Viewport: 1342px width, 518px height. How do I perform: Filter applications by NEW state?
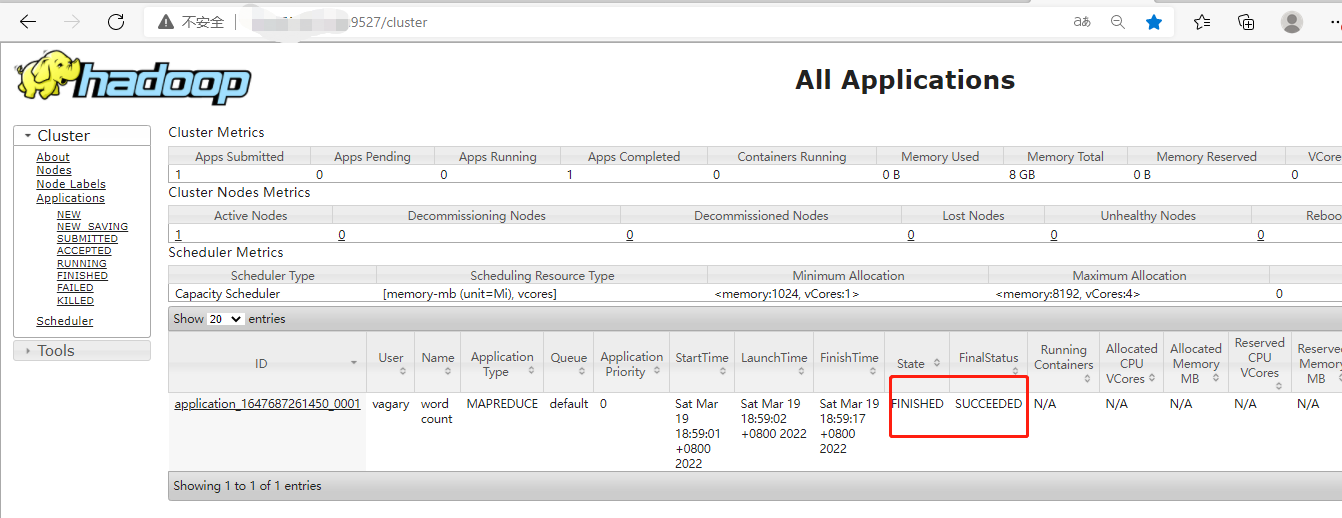tap(69, 214)
